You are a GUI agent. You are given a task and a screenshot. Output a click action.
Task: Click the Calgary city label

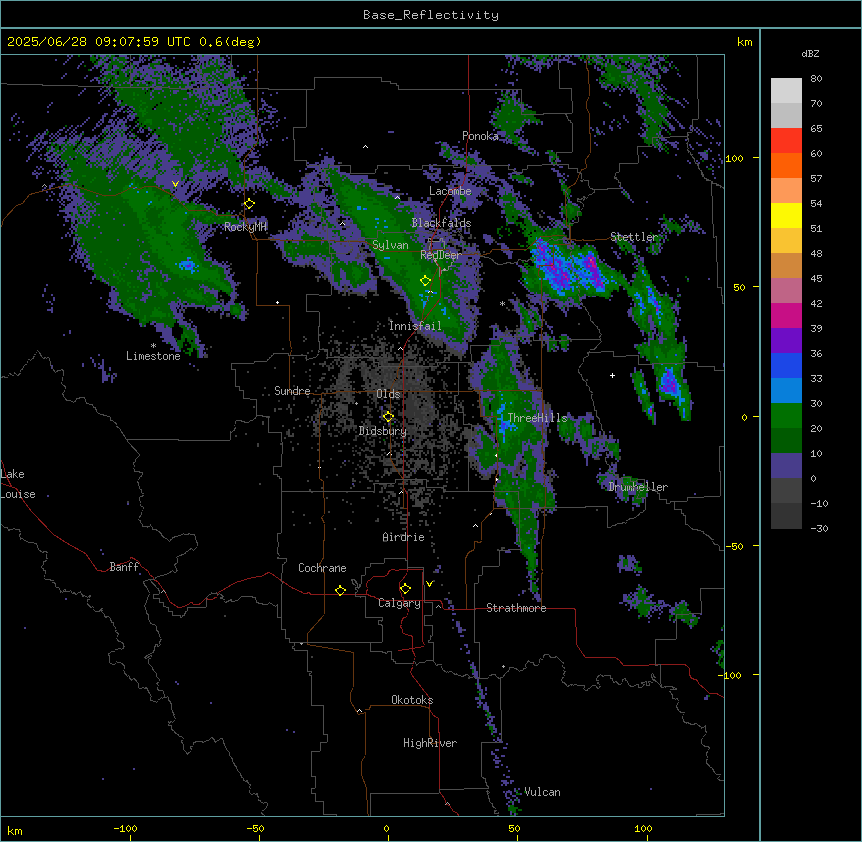pyautogui.click(x=399, y=603)
